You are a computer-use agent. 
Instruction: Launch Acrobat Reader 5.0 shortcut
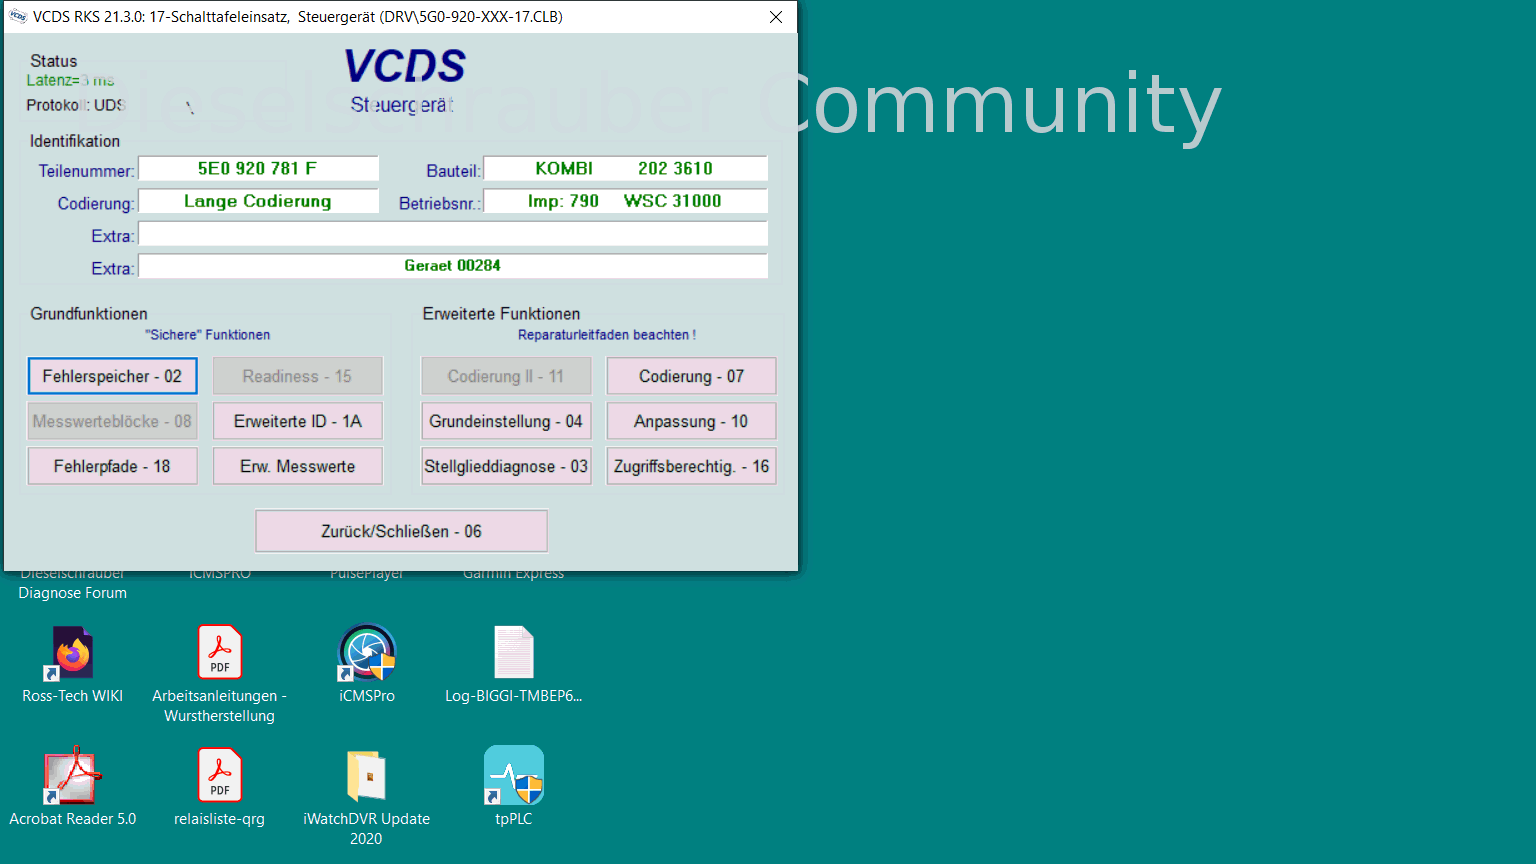(x=73, y=789)
